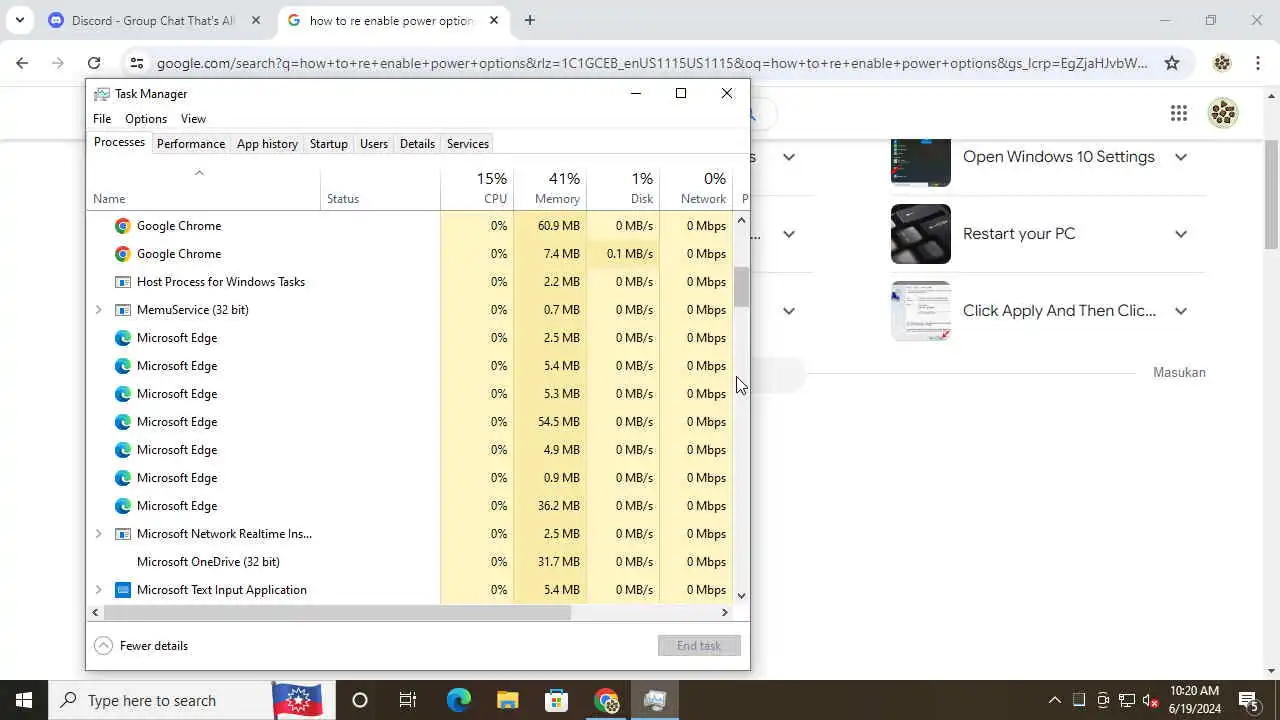Expand the Microsoft Text Input Application group
The height and width of the screenshot is (720, 1280).
(x=98, y=590)
